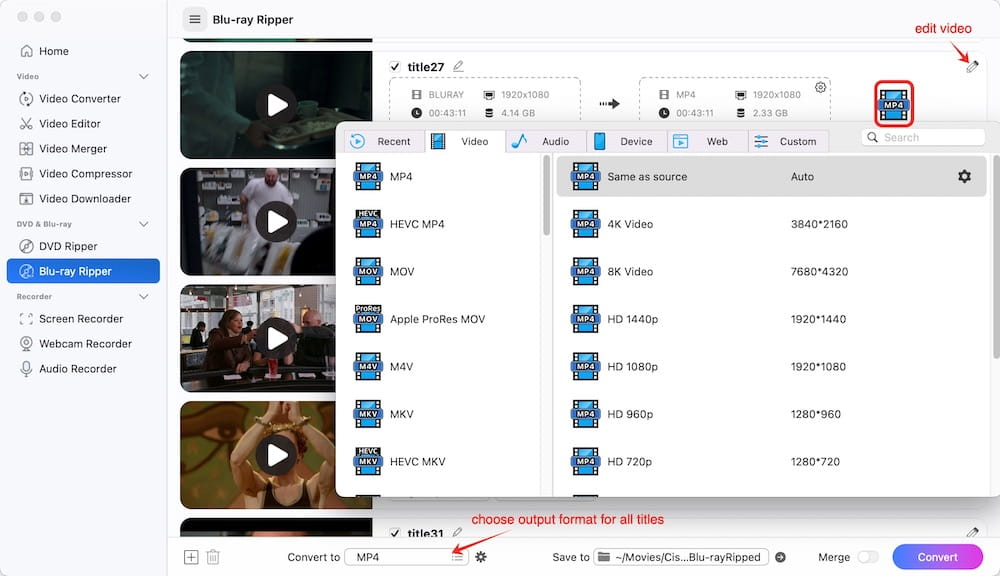
Task: Click edit pencil on title31 row
Action: click(972, 532)
